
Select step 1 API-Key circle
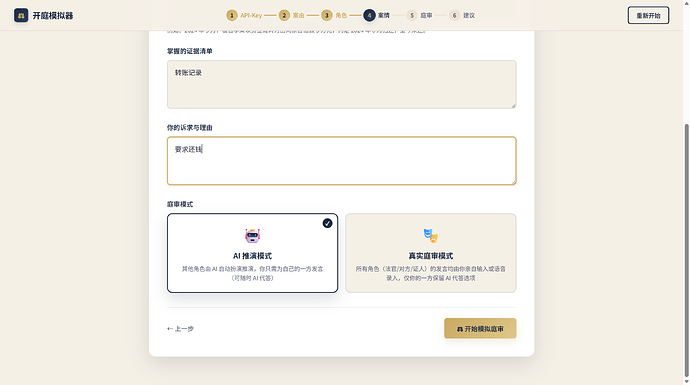(232, 15)
